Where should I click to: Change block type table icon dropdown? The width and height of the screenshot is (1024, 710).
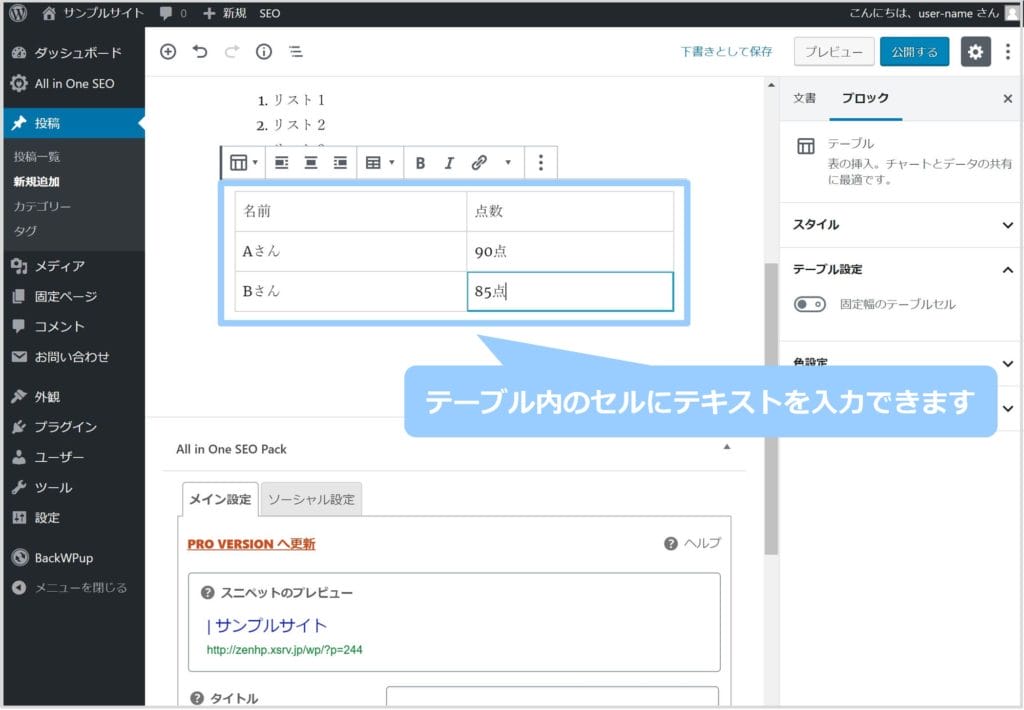point(244,163)
